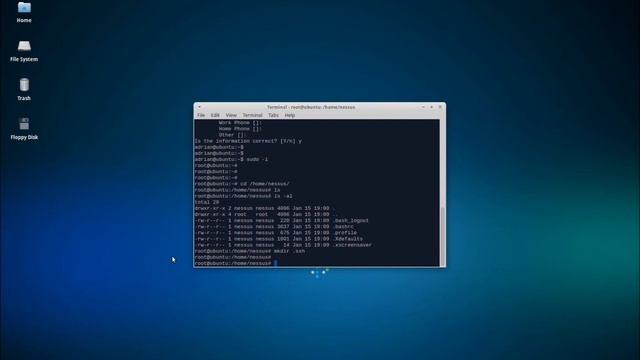Close the Terminal window
The width and height of the screenshot is (640, 360).
click(440, 107)
